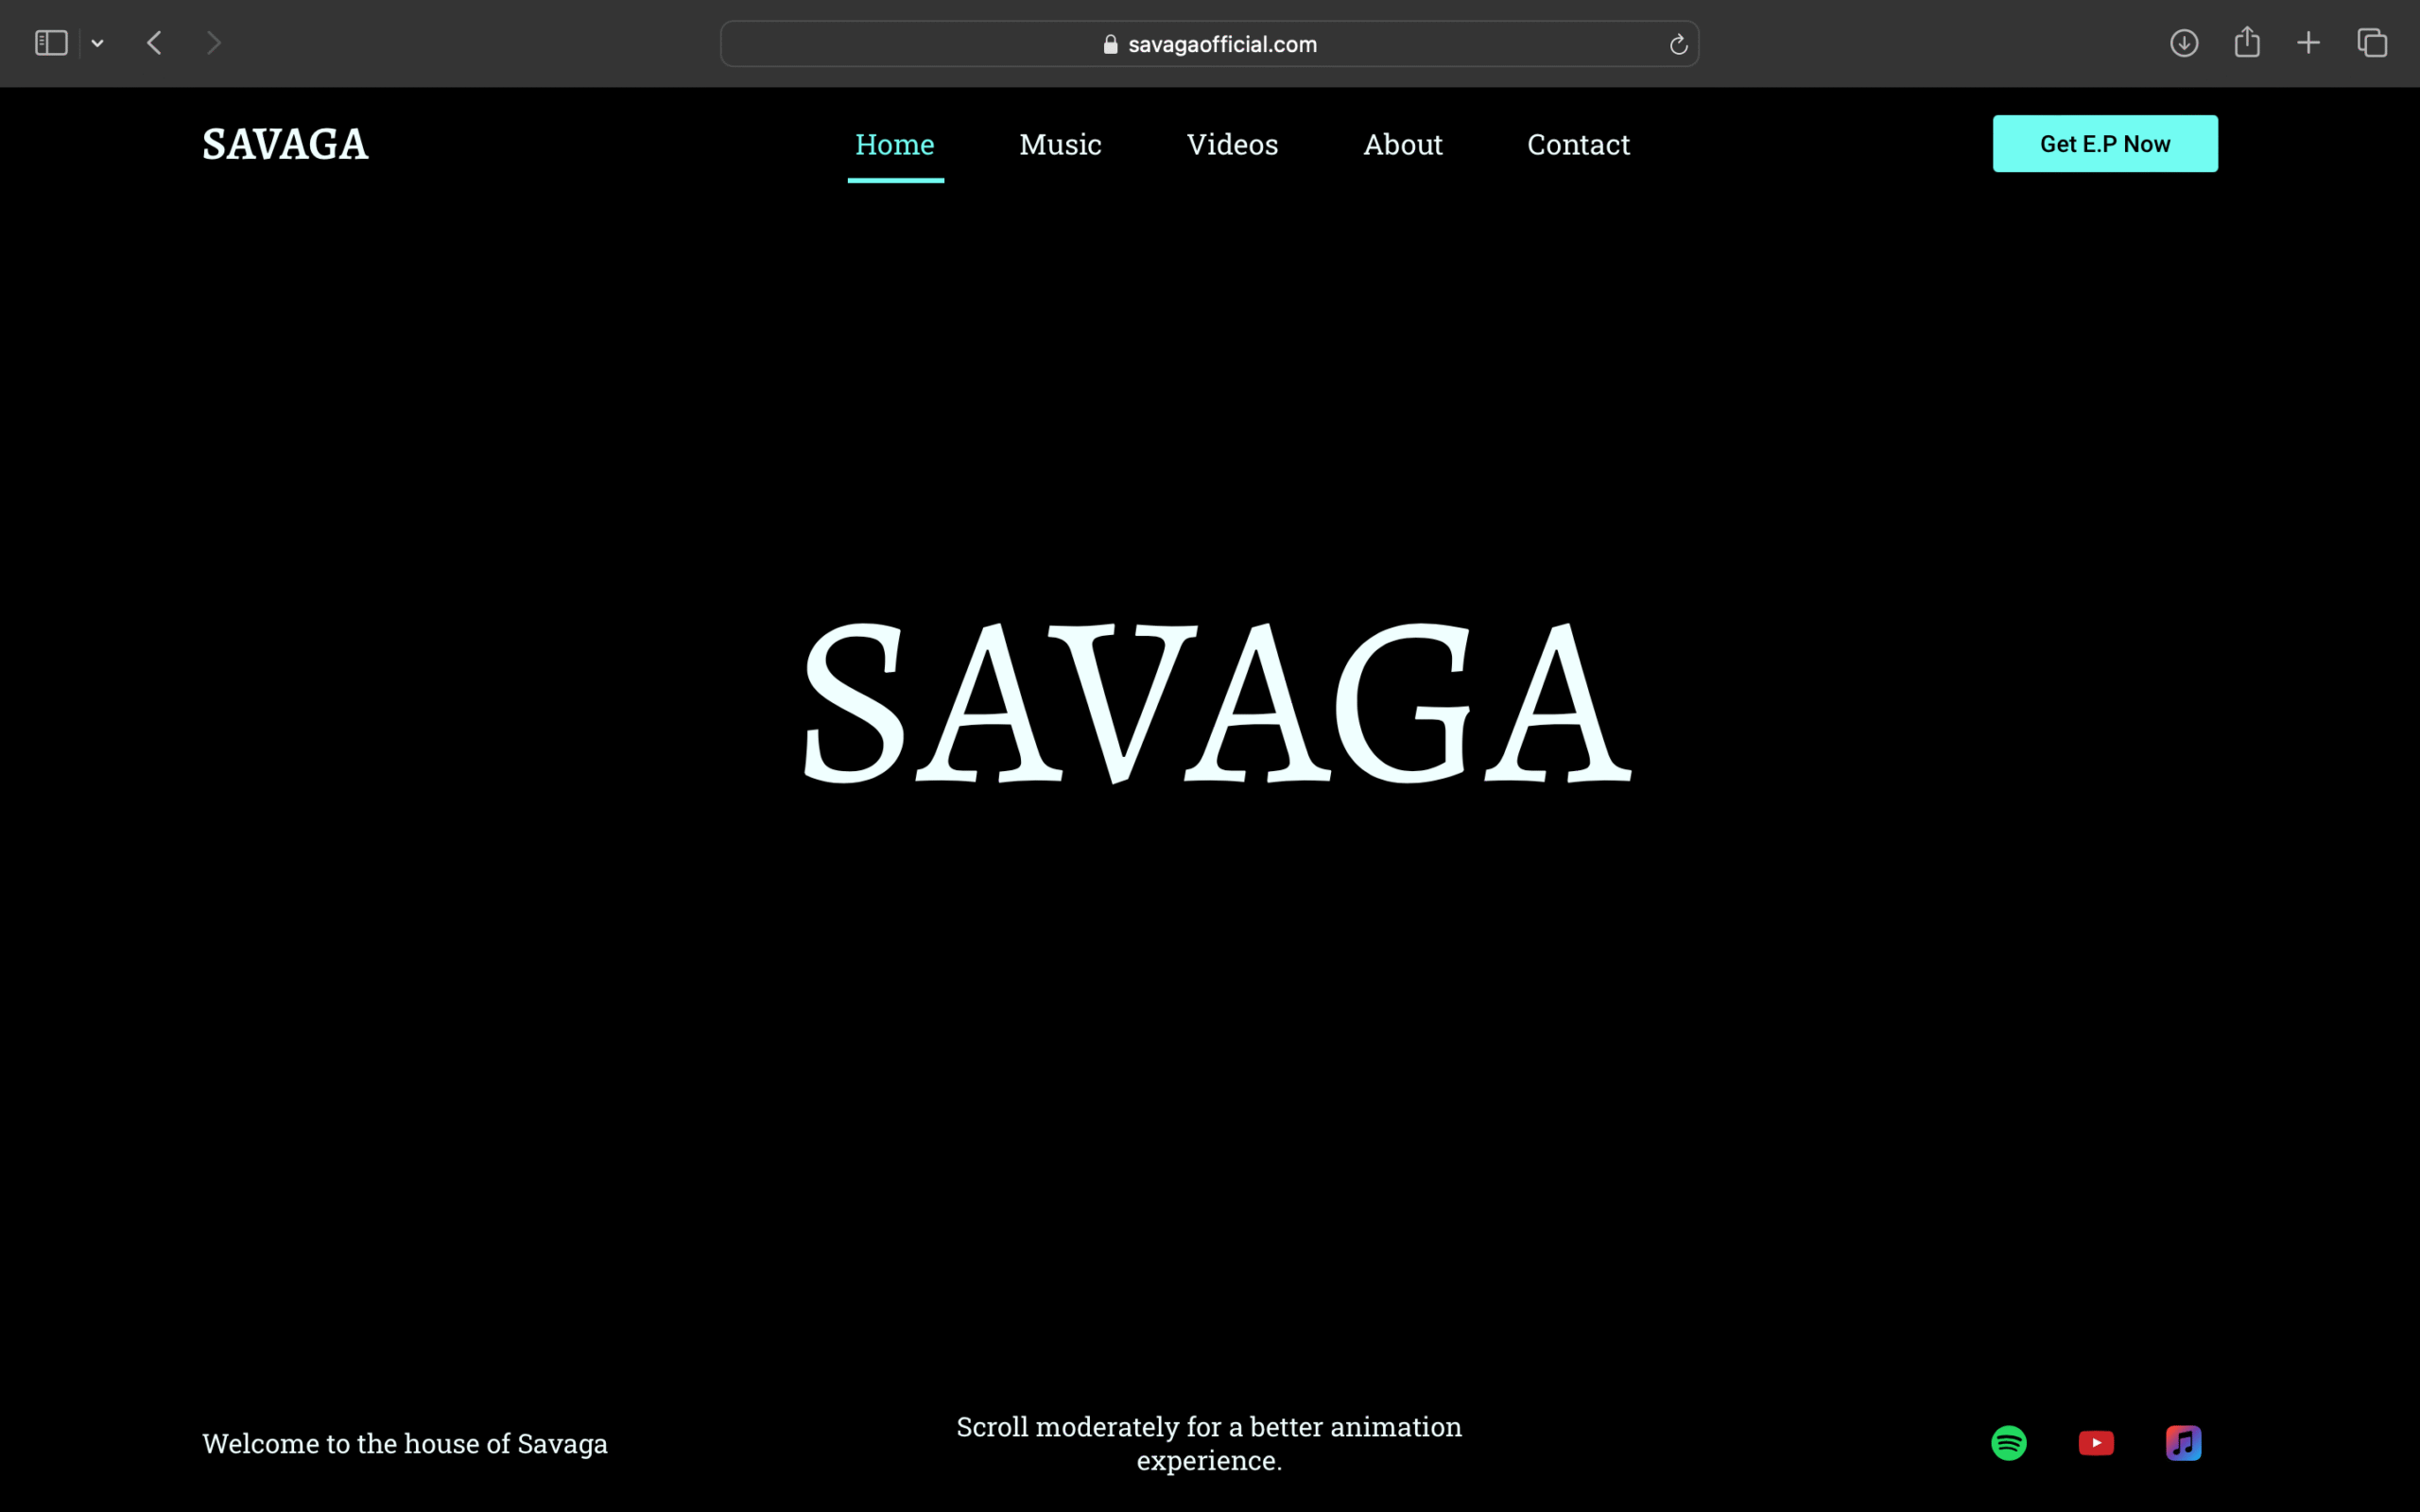Open the Spotify icon link
This screenshot has width=2420, height=1512.
pyautogui.click(x=2009, y=1443)
